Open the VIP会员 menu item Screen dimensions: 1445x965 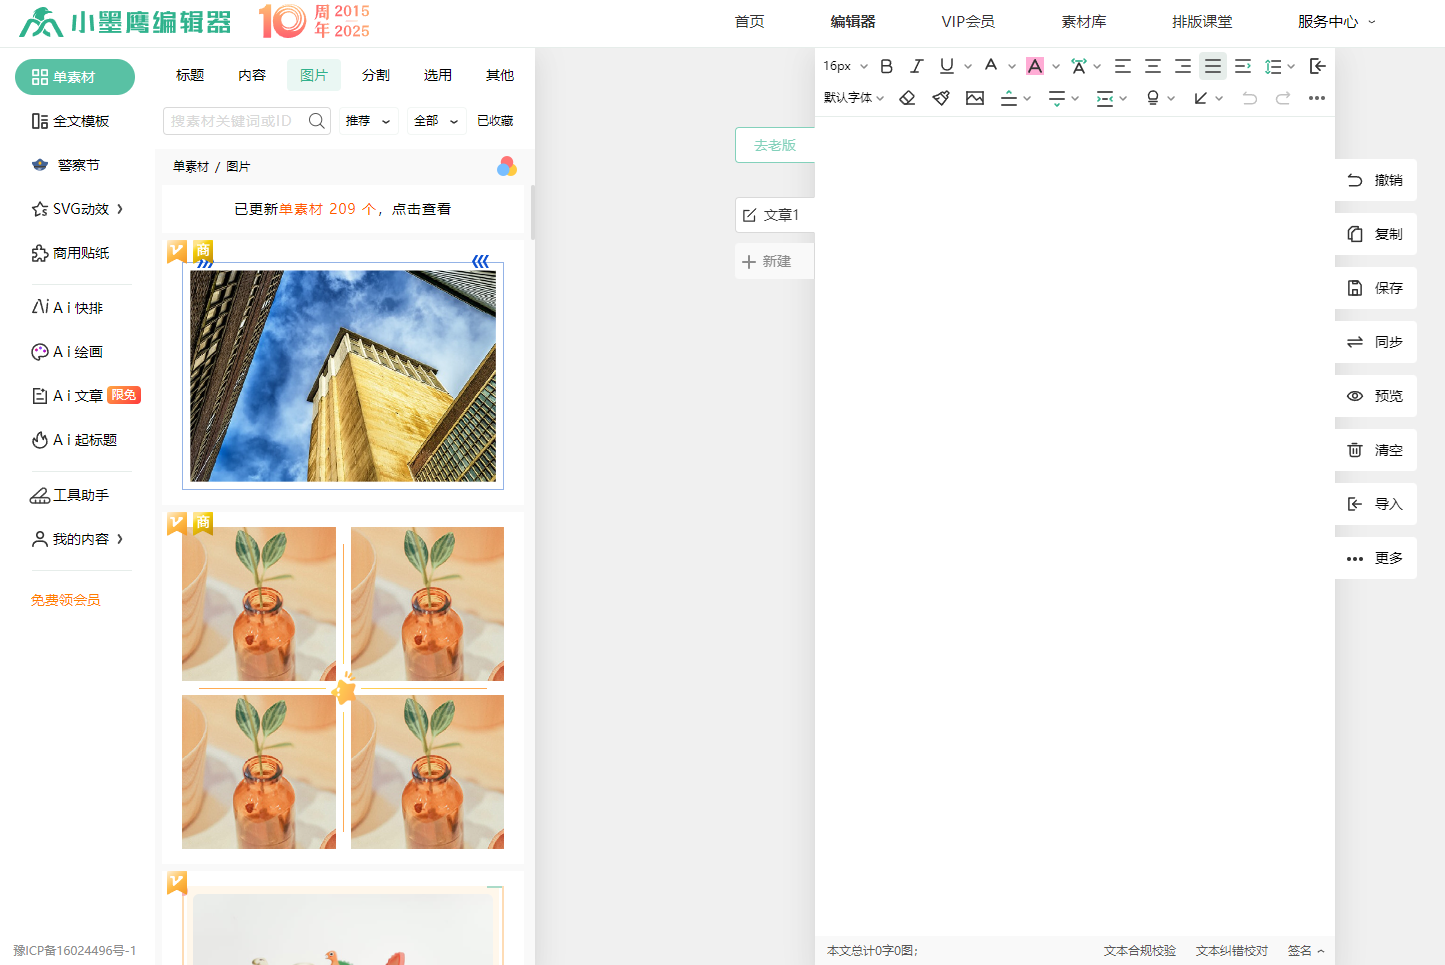pyautogui.click(x=967, y=21)
